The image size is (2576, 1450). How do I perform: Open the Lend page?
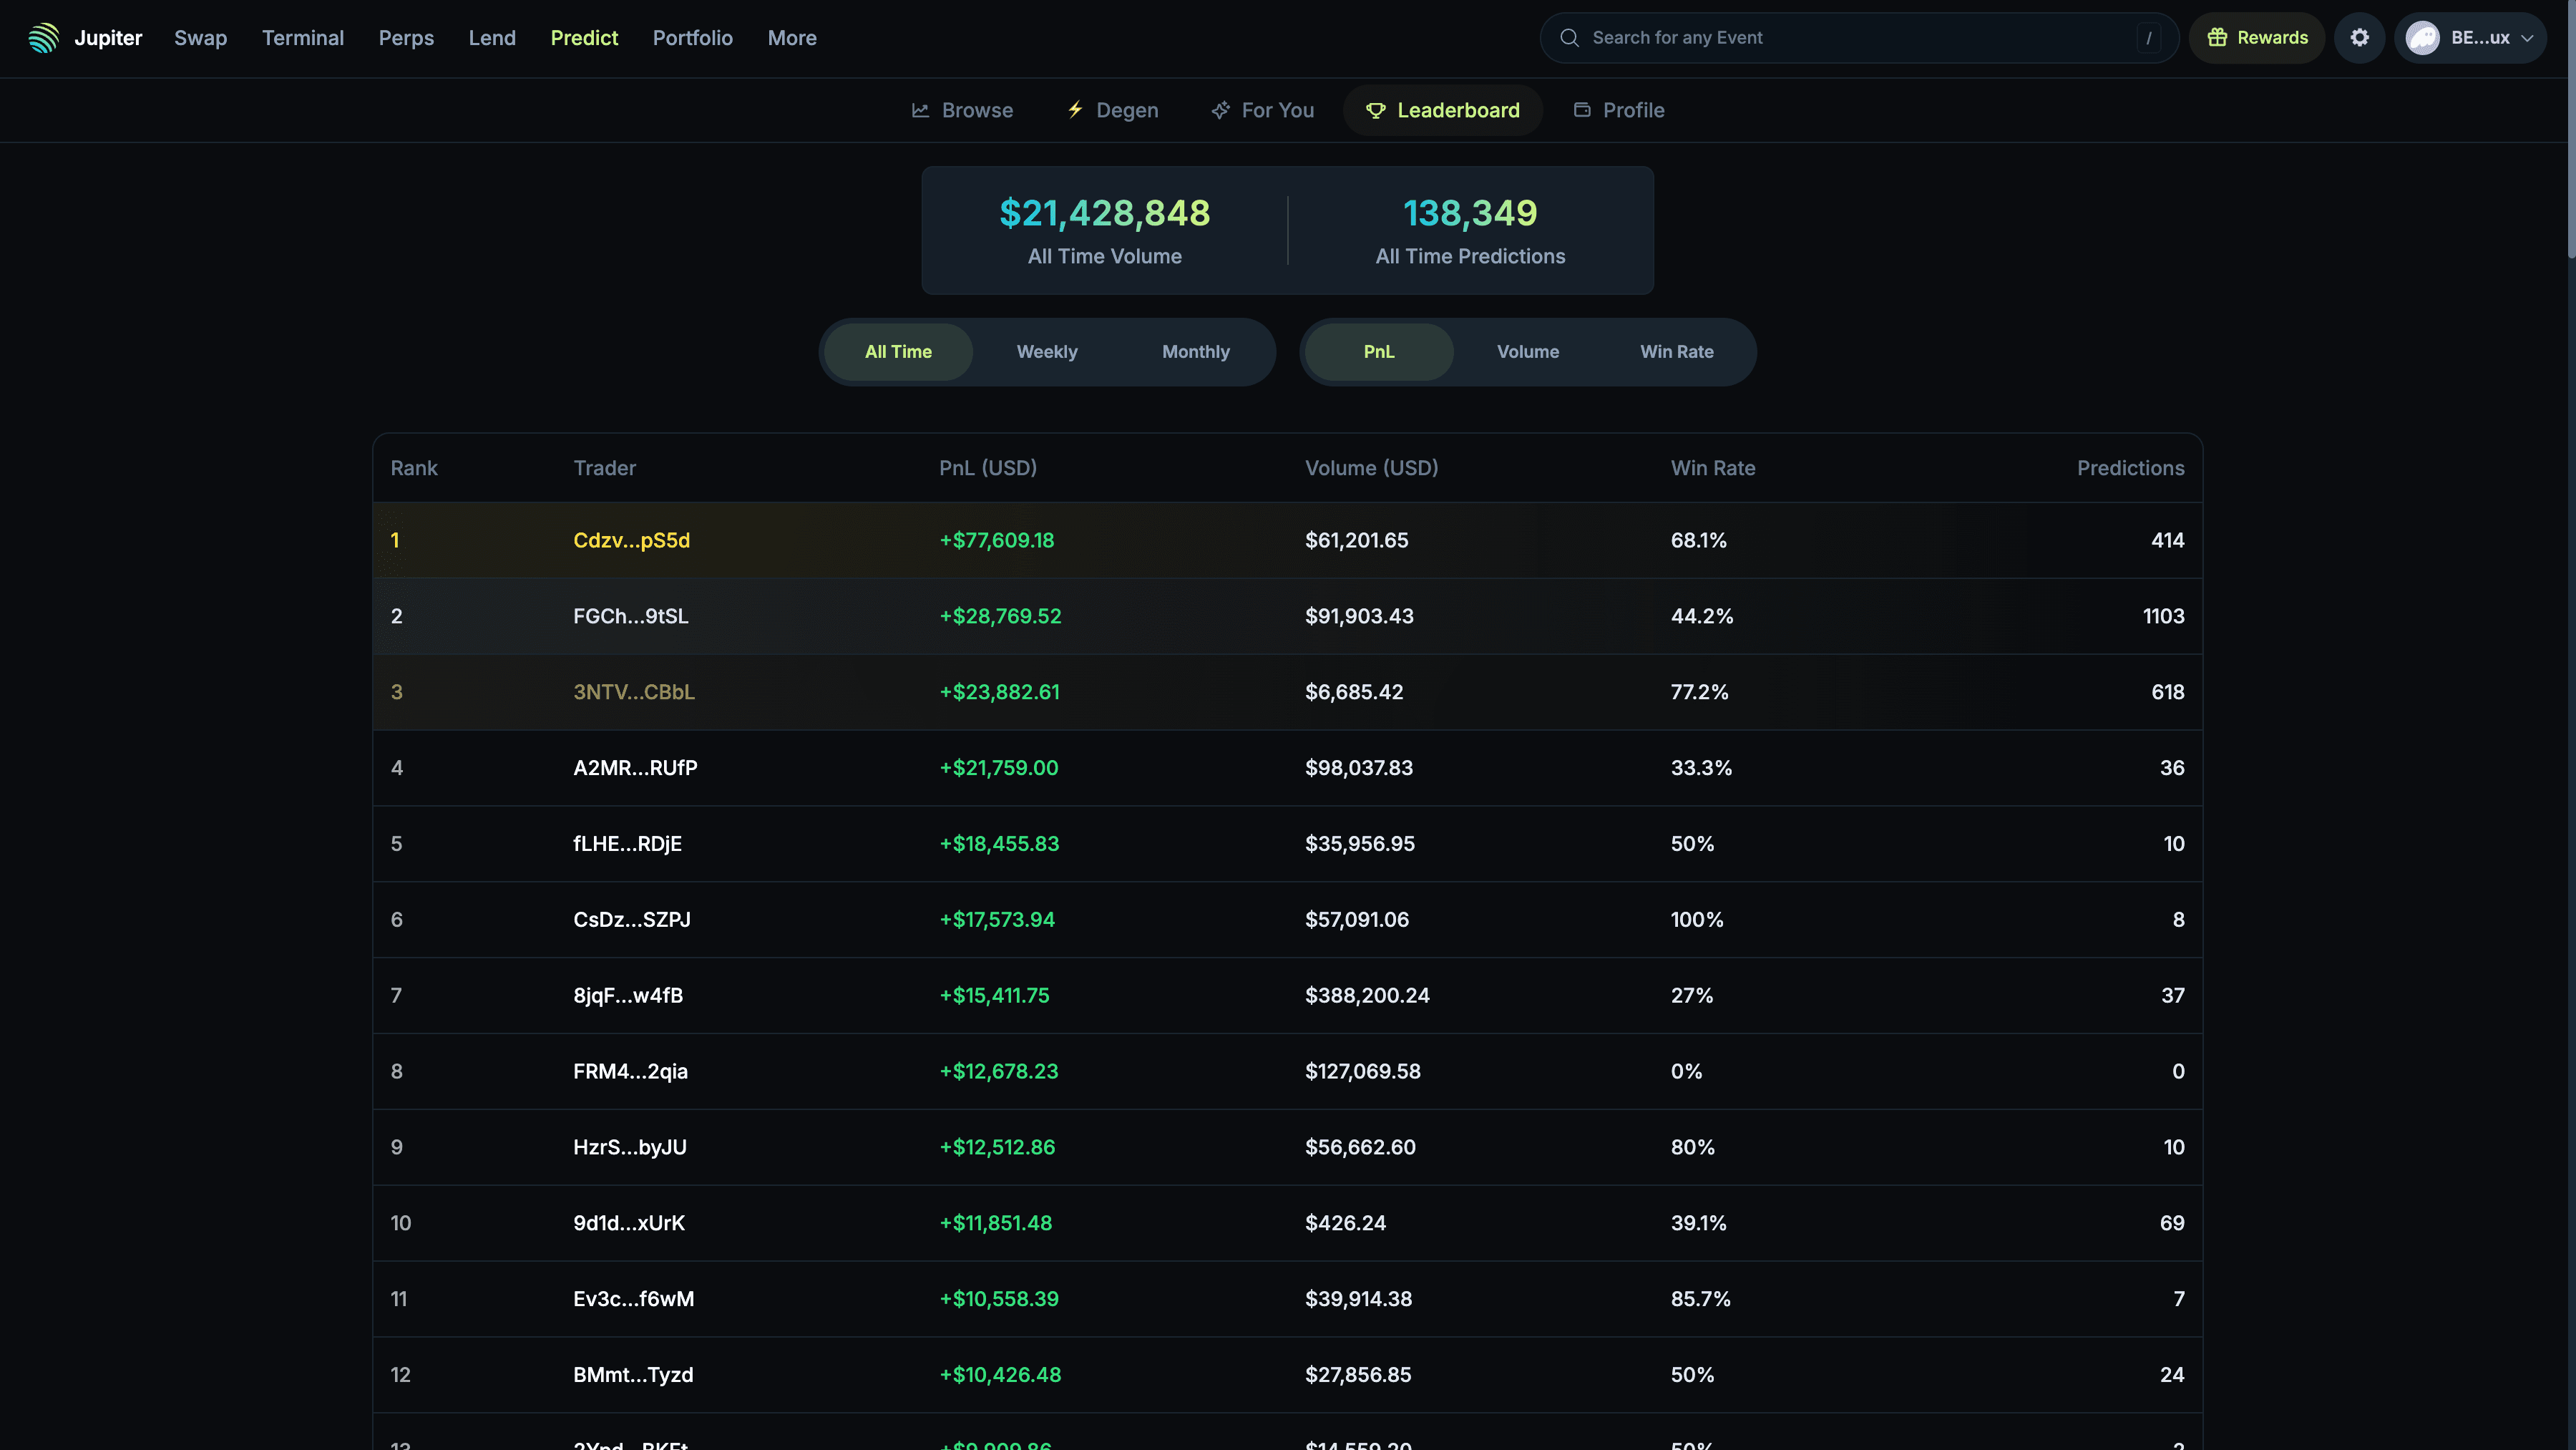pyautogui.click(x=492, y=38)
